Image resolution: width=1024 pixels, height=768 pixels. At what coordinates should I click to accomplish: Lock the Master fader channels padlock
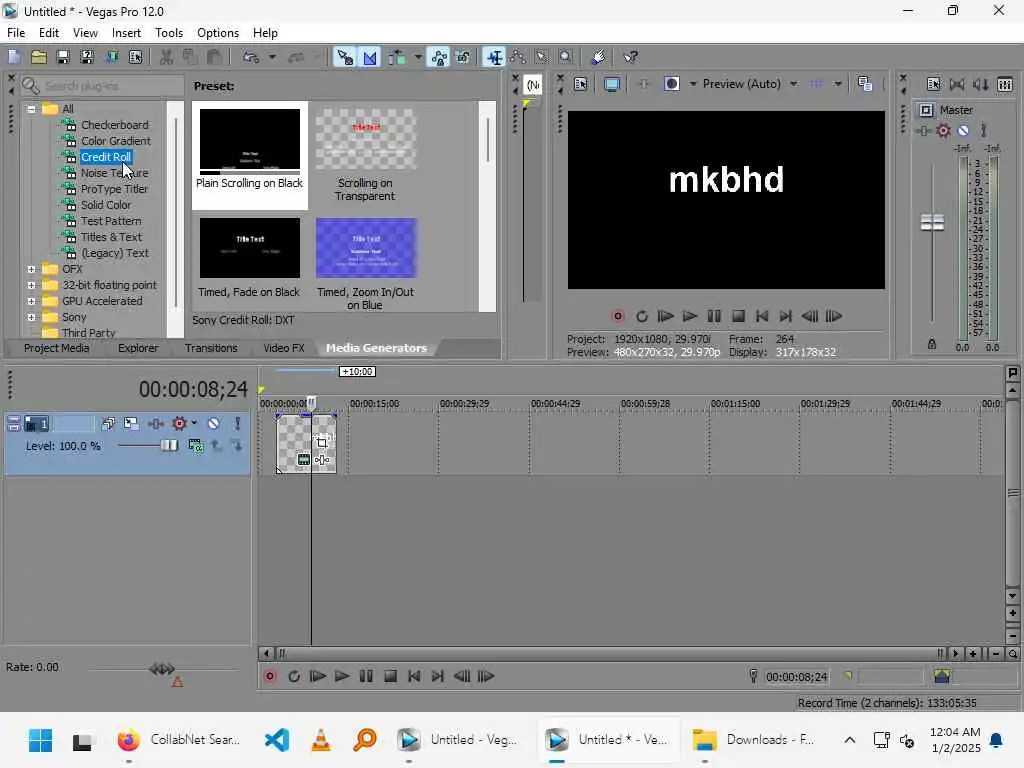coord(932,344)
